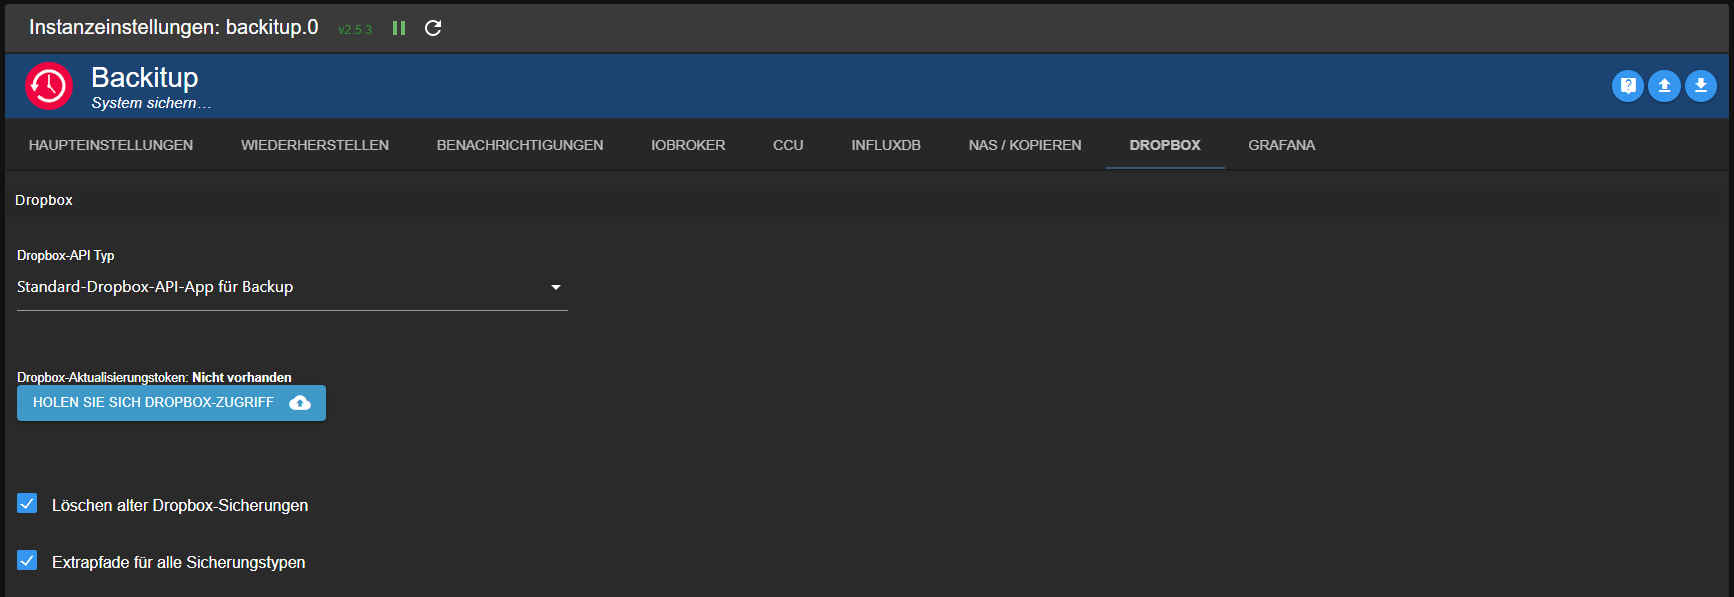Screen dimensions: 1734x597
Task: Open the help documentation icon
Action: [x=1627, y=86]
